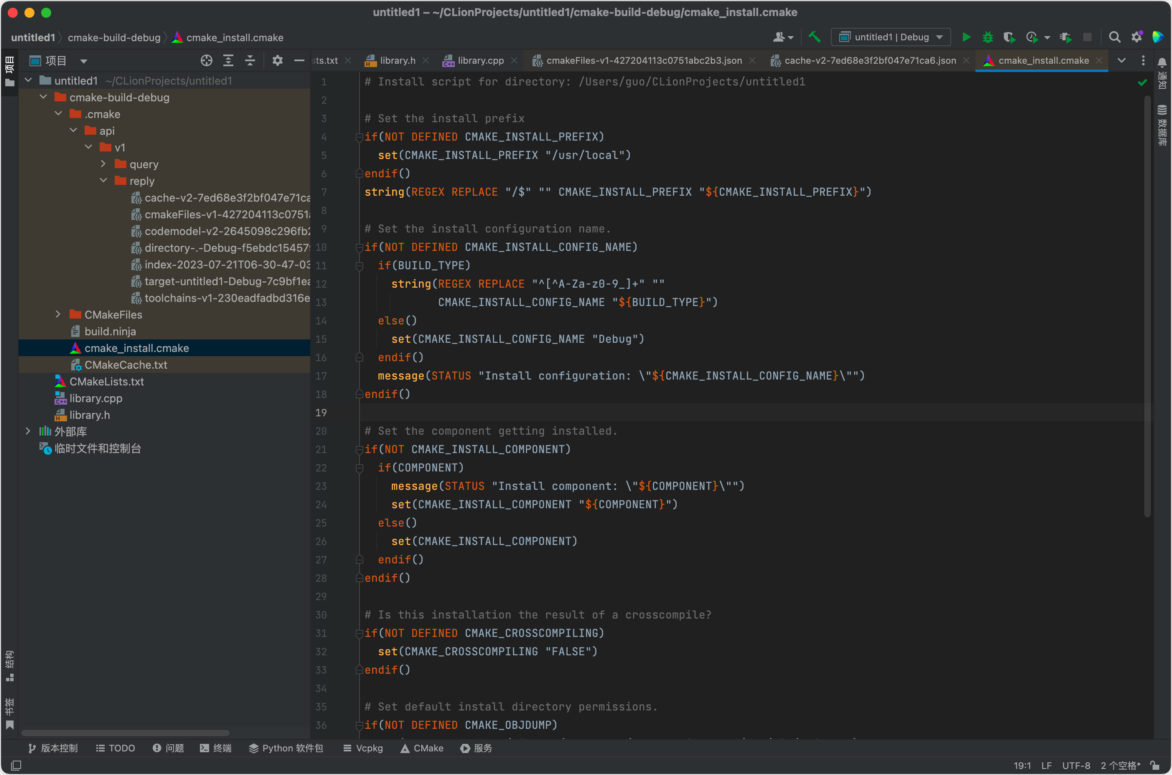
Task: Open the bookmarks tool window on left sidebar
Action: tap(10, 714)
